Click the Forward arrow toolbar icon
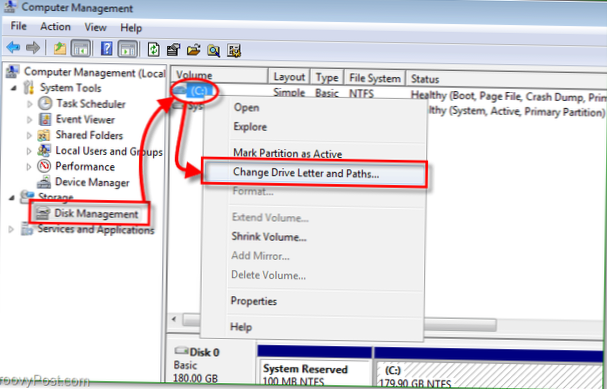 (33, 48)
